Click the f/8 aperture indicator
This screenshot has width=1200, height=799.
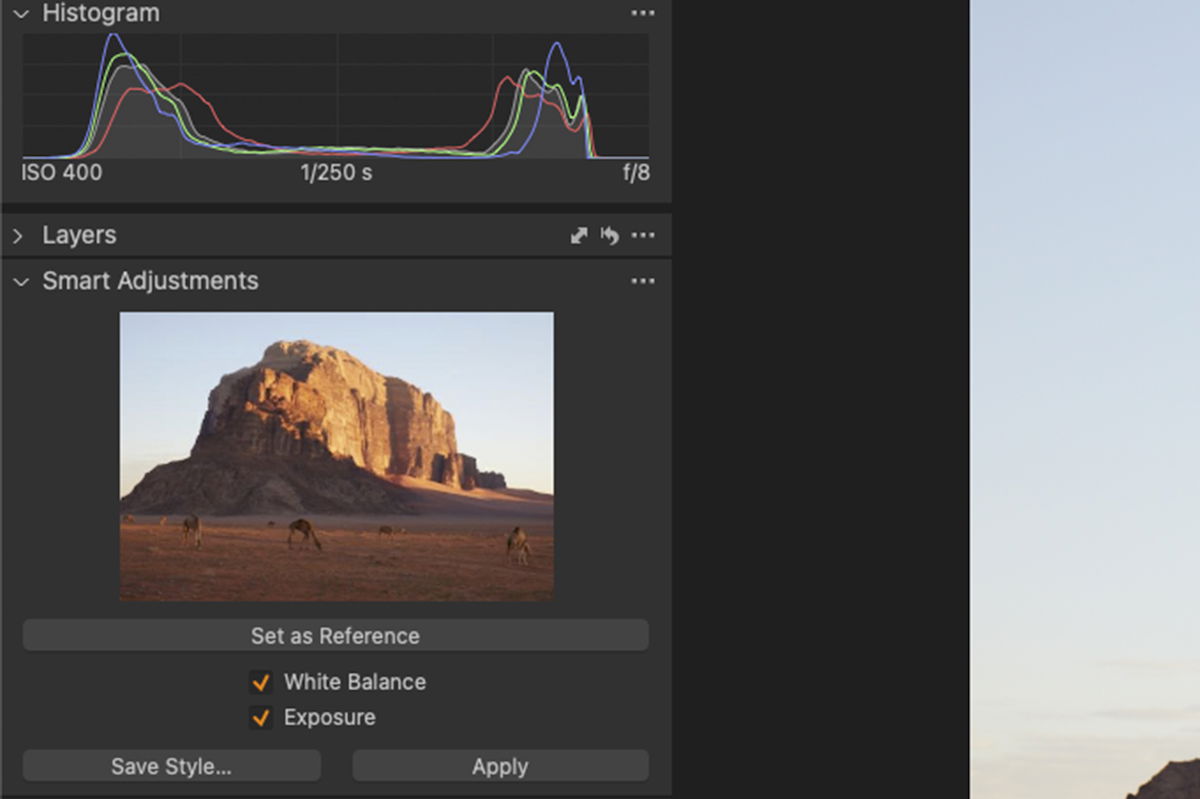point(638,172)
